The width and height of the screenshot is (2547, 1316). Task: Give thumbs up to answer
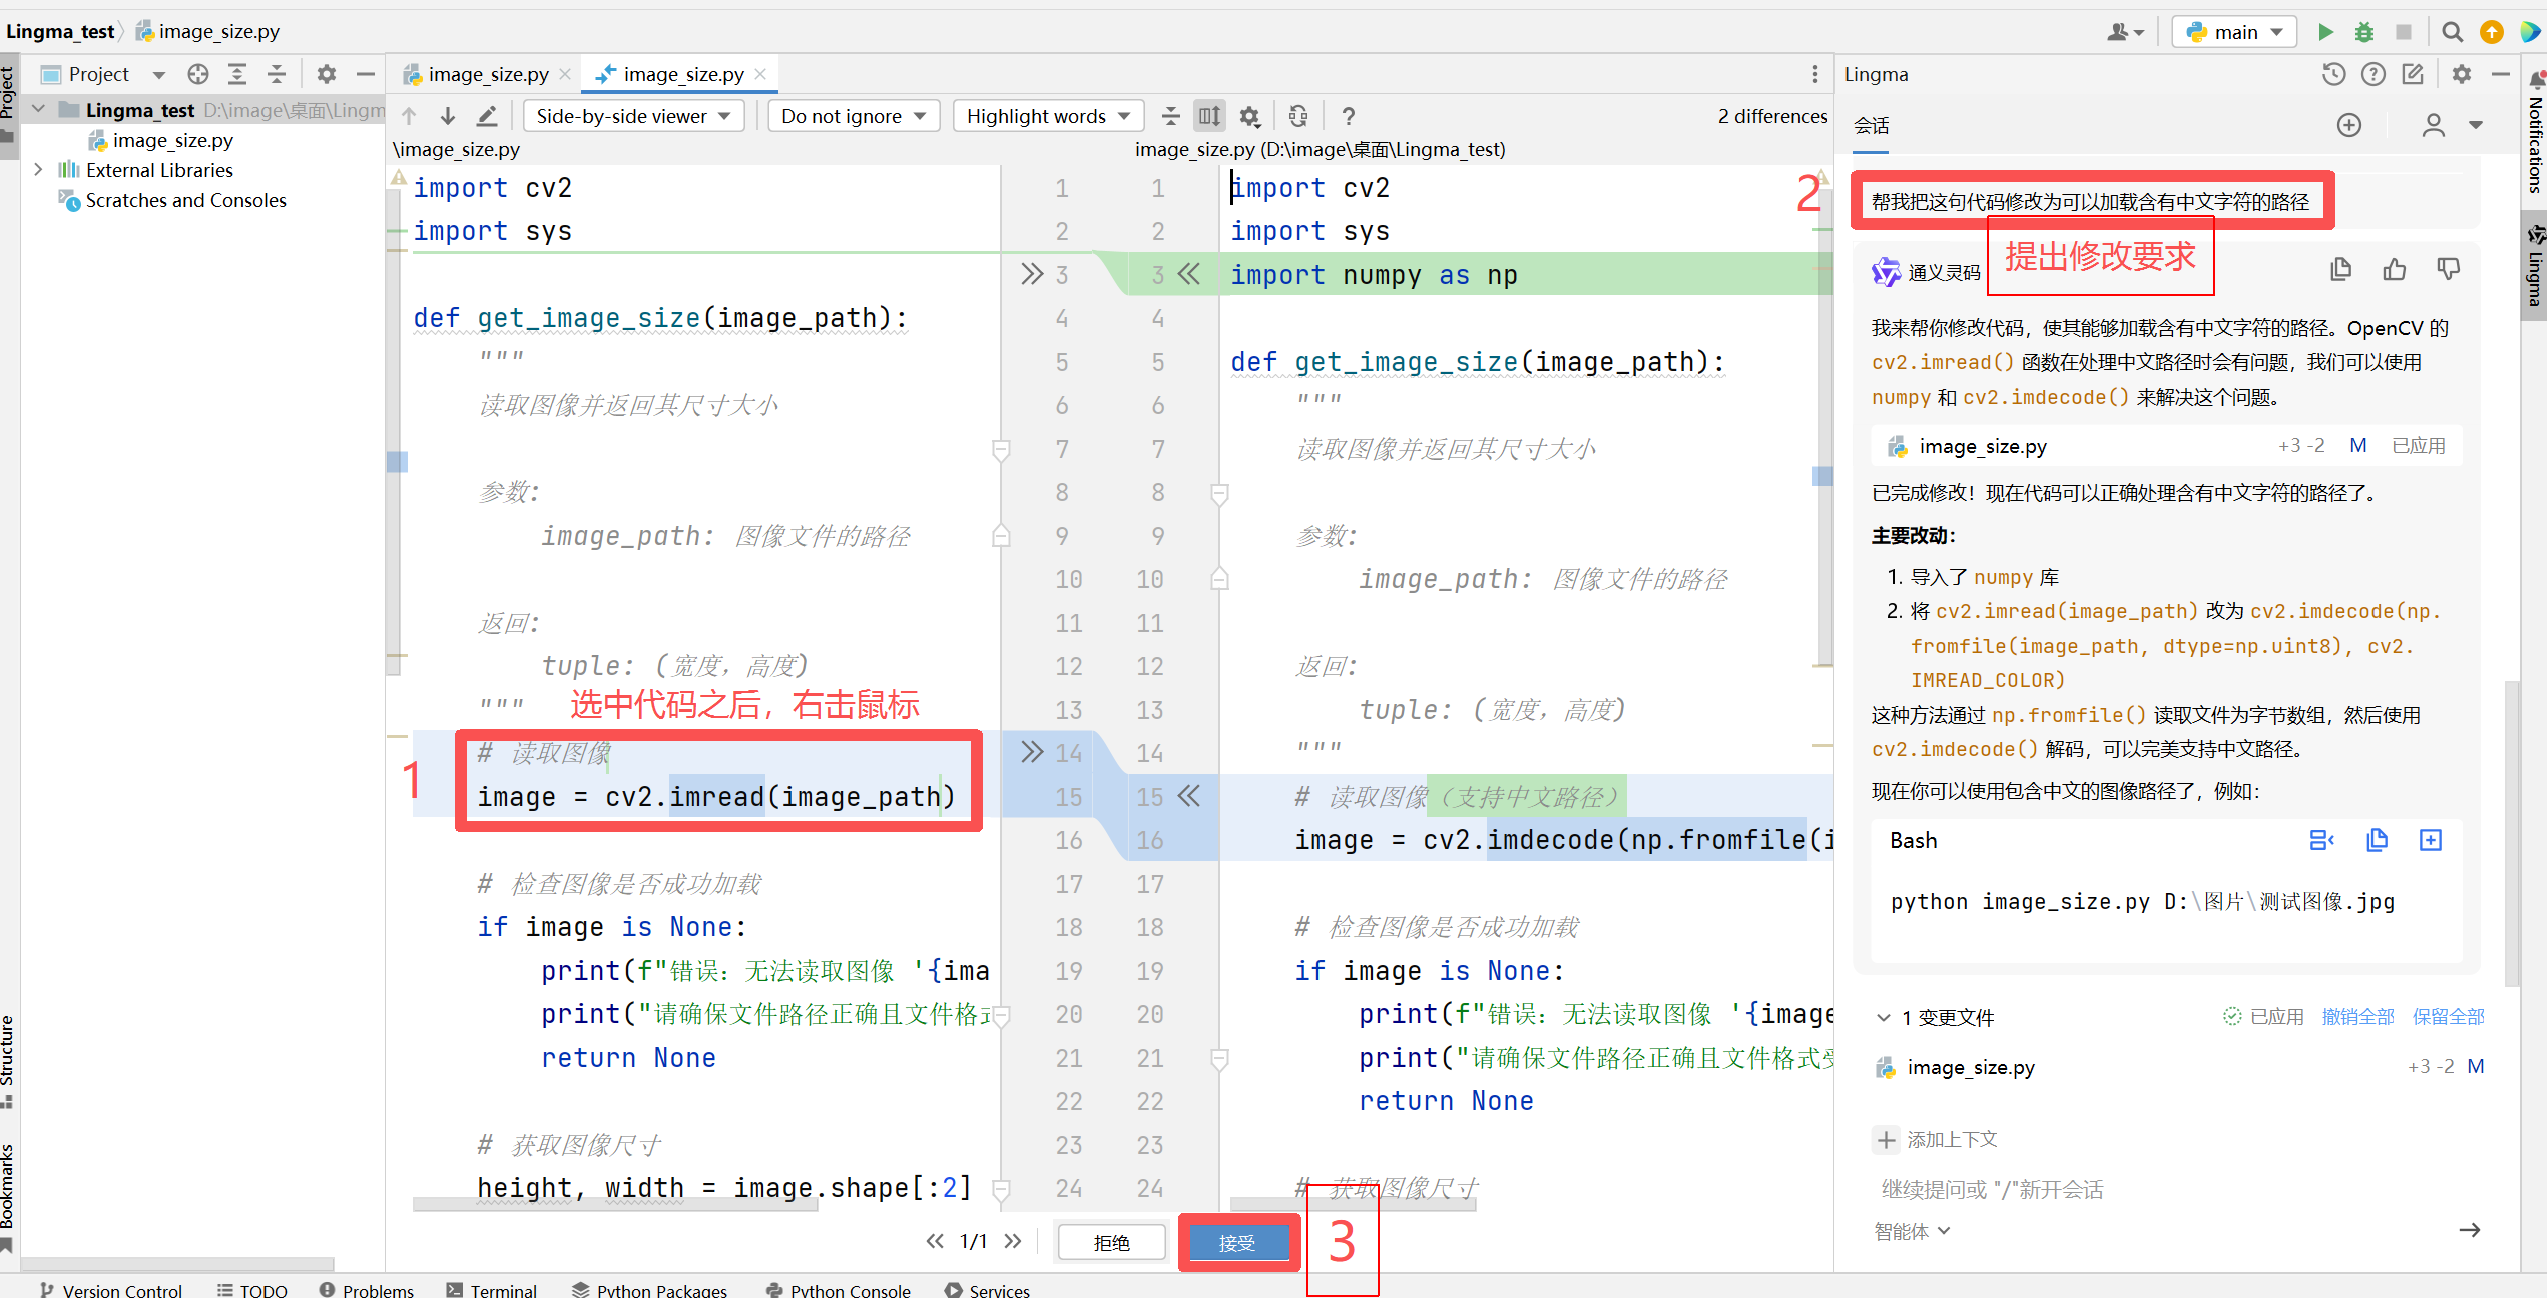(2395, 269)
